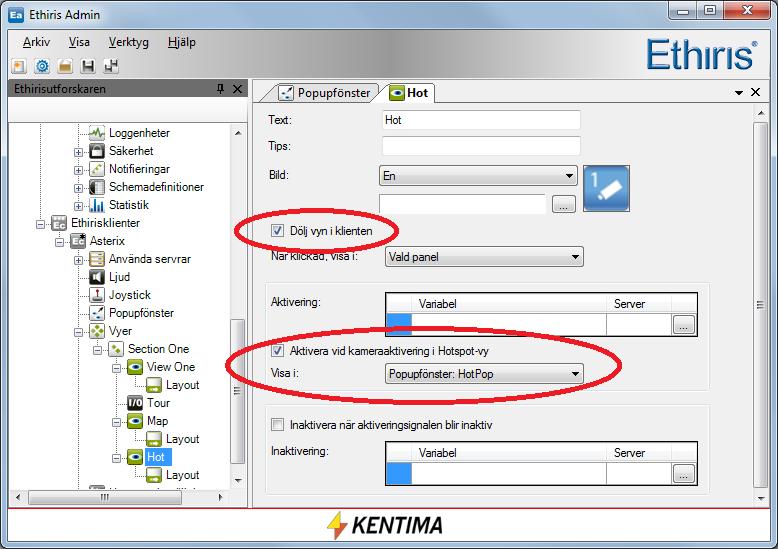Click the Asterix client icon

(x=78, y=241)
